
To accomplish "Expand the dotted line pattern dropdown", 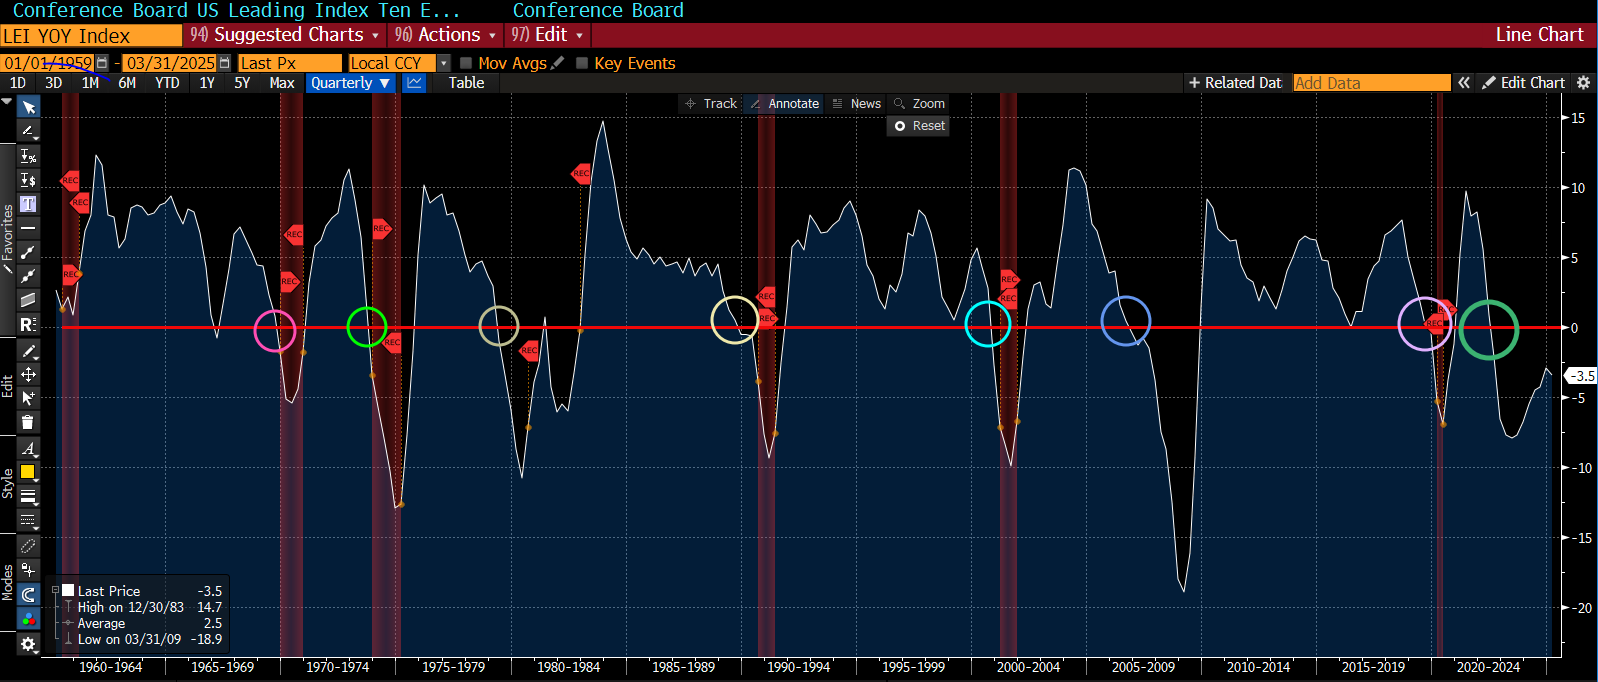I will 28,520.
